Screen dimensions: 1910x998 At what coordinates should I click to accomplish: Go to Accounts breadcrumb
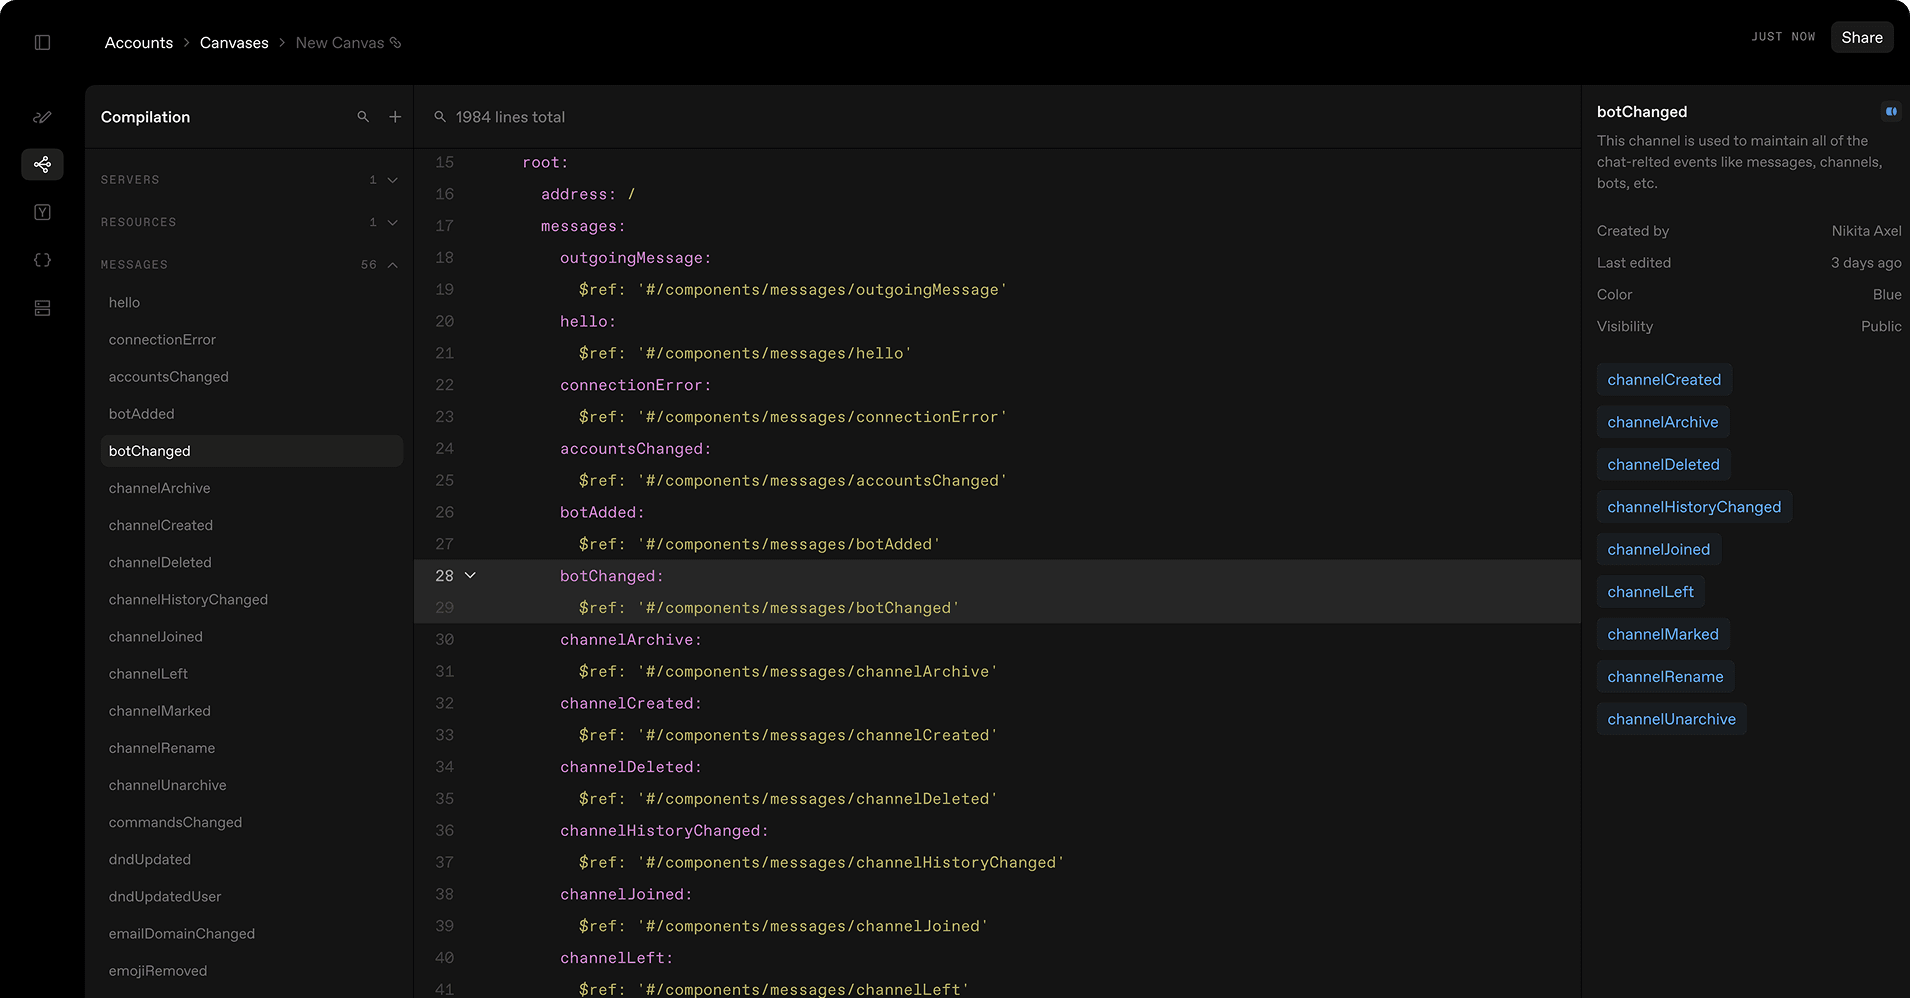point(138,43)
